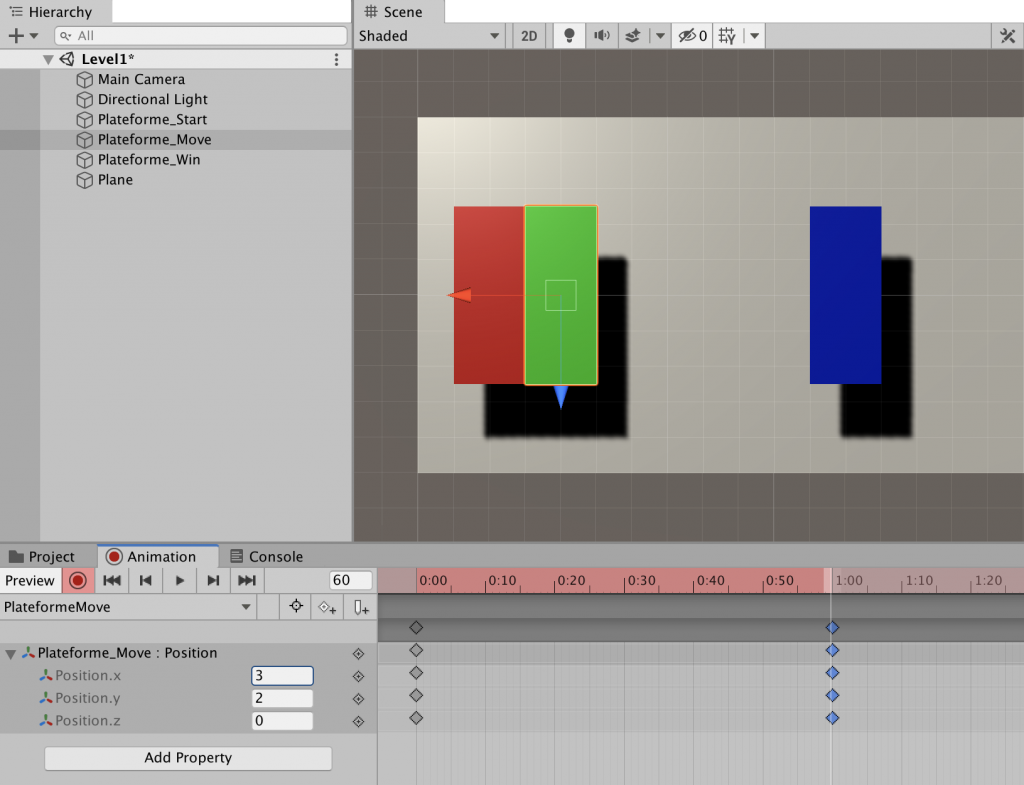Image resolution: width=1024 pixels, height=785 pixels.
Task: Click the Add Keyframe icon
Action: [327, 607]
